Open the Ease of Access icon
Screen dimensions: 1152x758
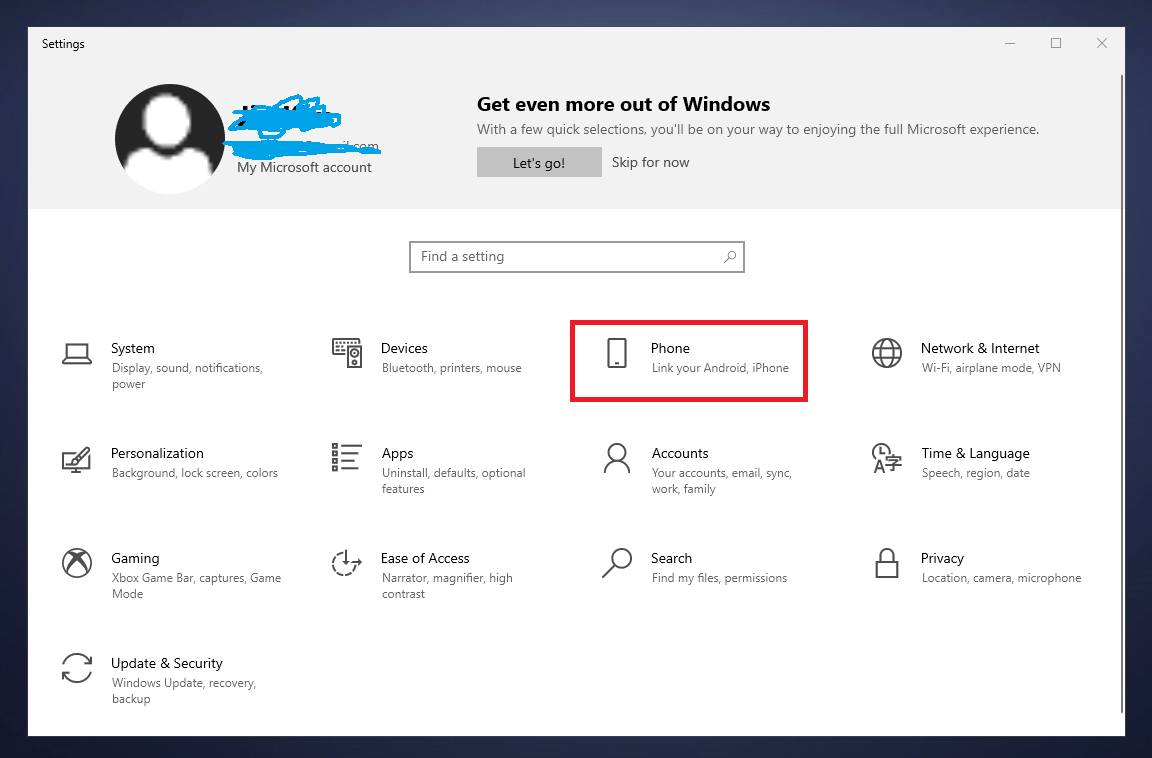click(x=347, y=563)
